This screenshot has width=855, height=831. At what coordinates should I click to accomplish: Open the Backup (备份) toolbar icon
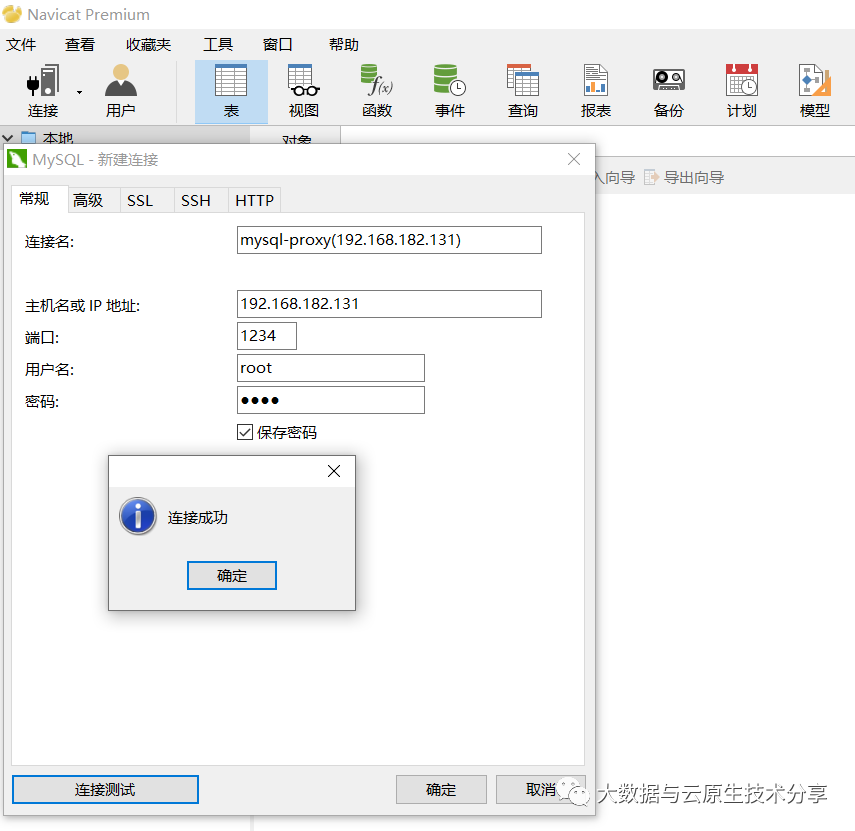[x=669, y=91]
